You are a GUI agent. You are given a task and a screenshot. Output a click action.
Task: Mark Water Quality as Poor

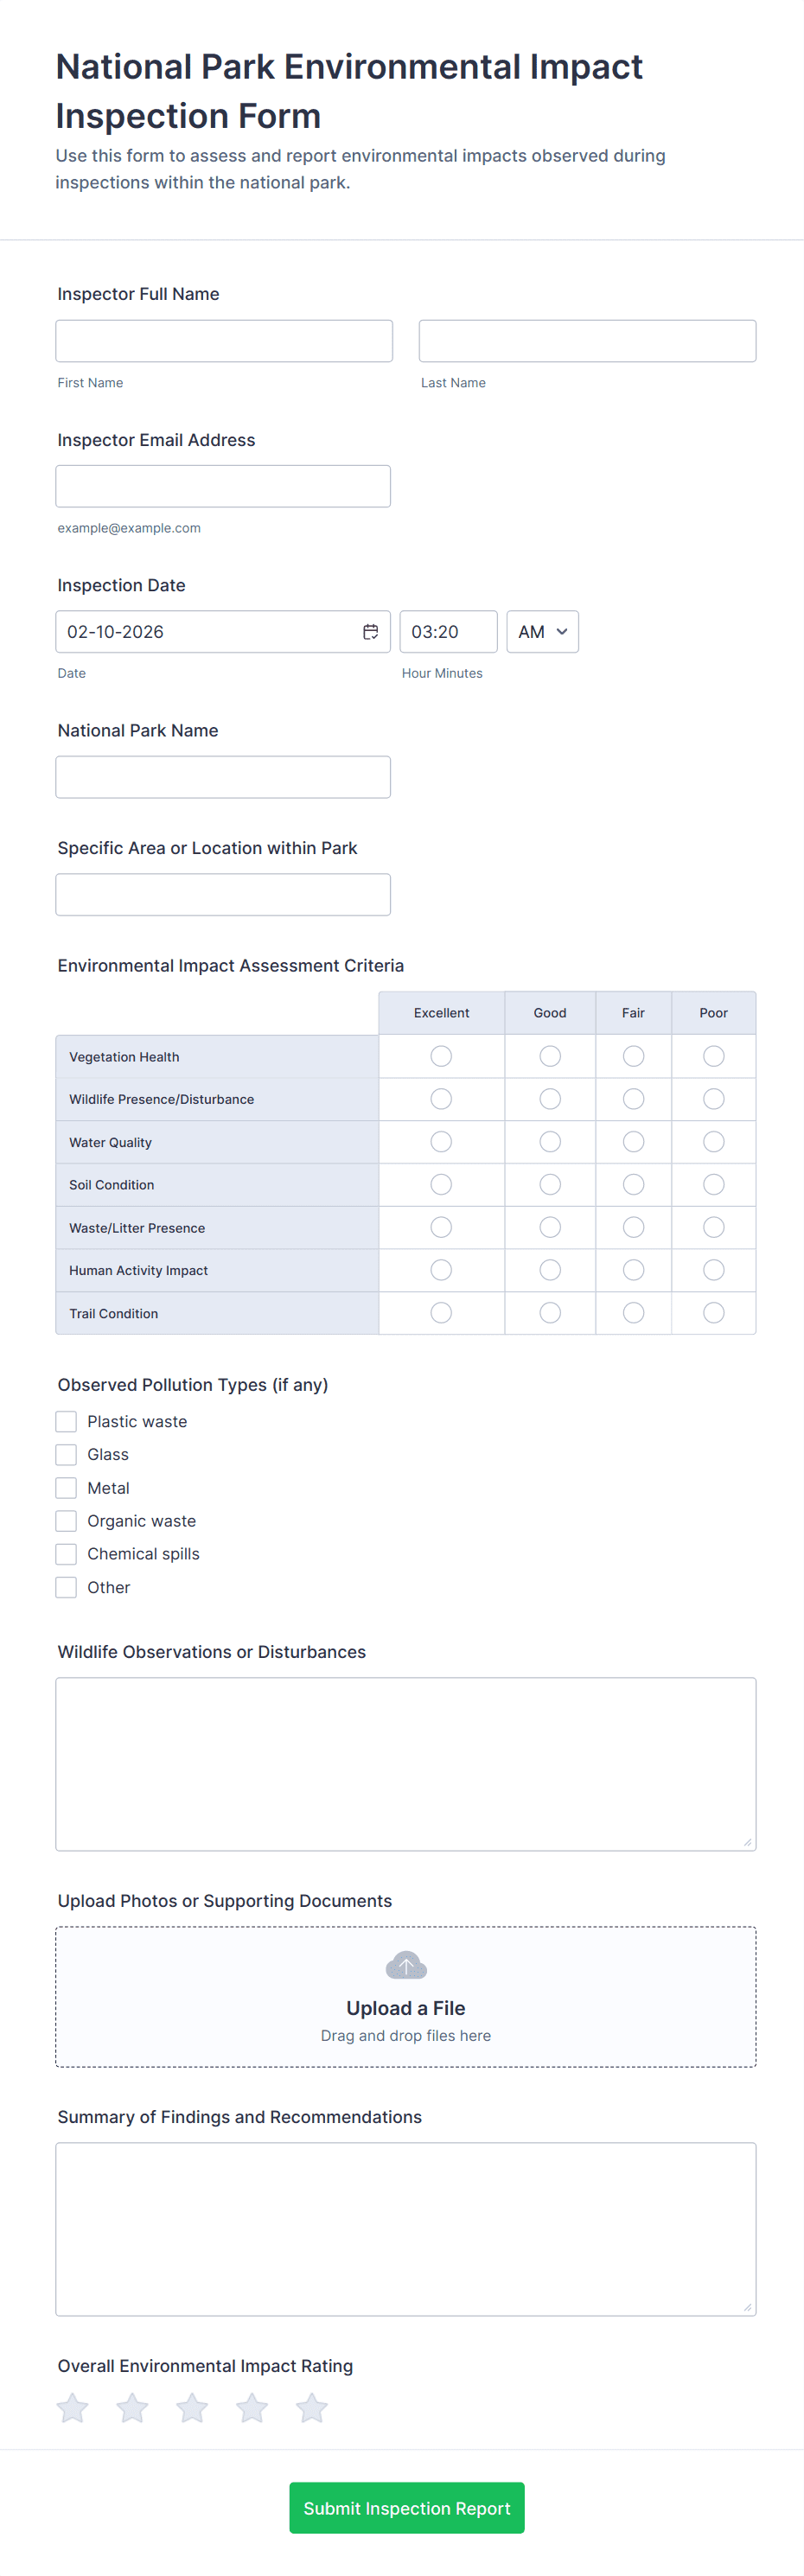click(x=713, y=1142)
